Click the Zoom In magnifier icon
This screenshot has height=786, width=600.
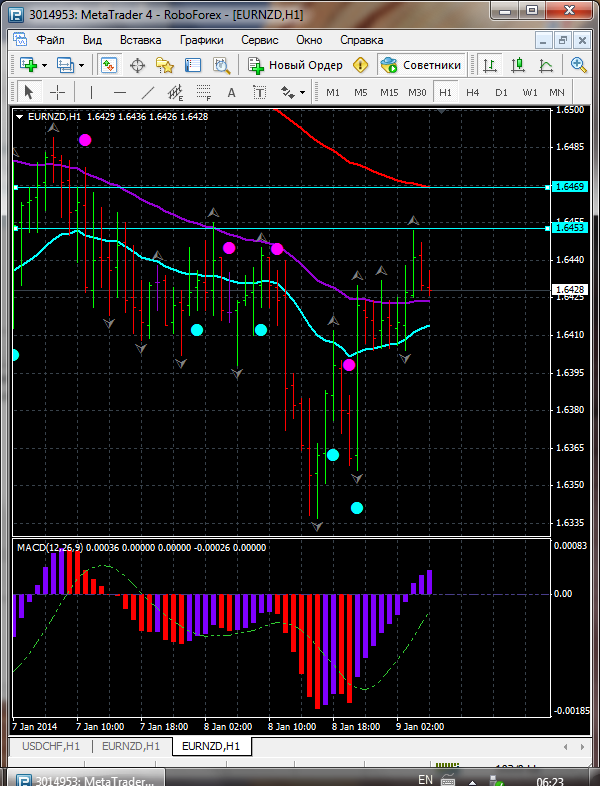(x=578, y=65)
